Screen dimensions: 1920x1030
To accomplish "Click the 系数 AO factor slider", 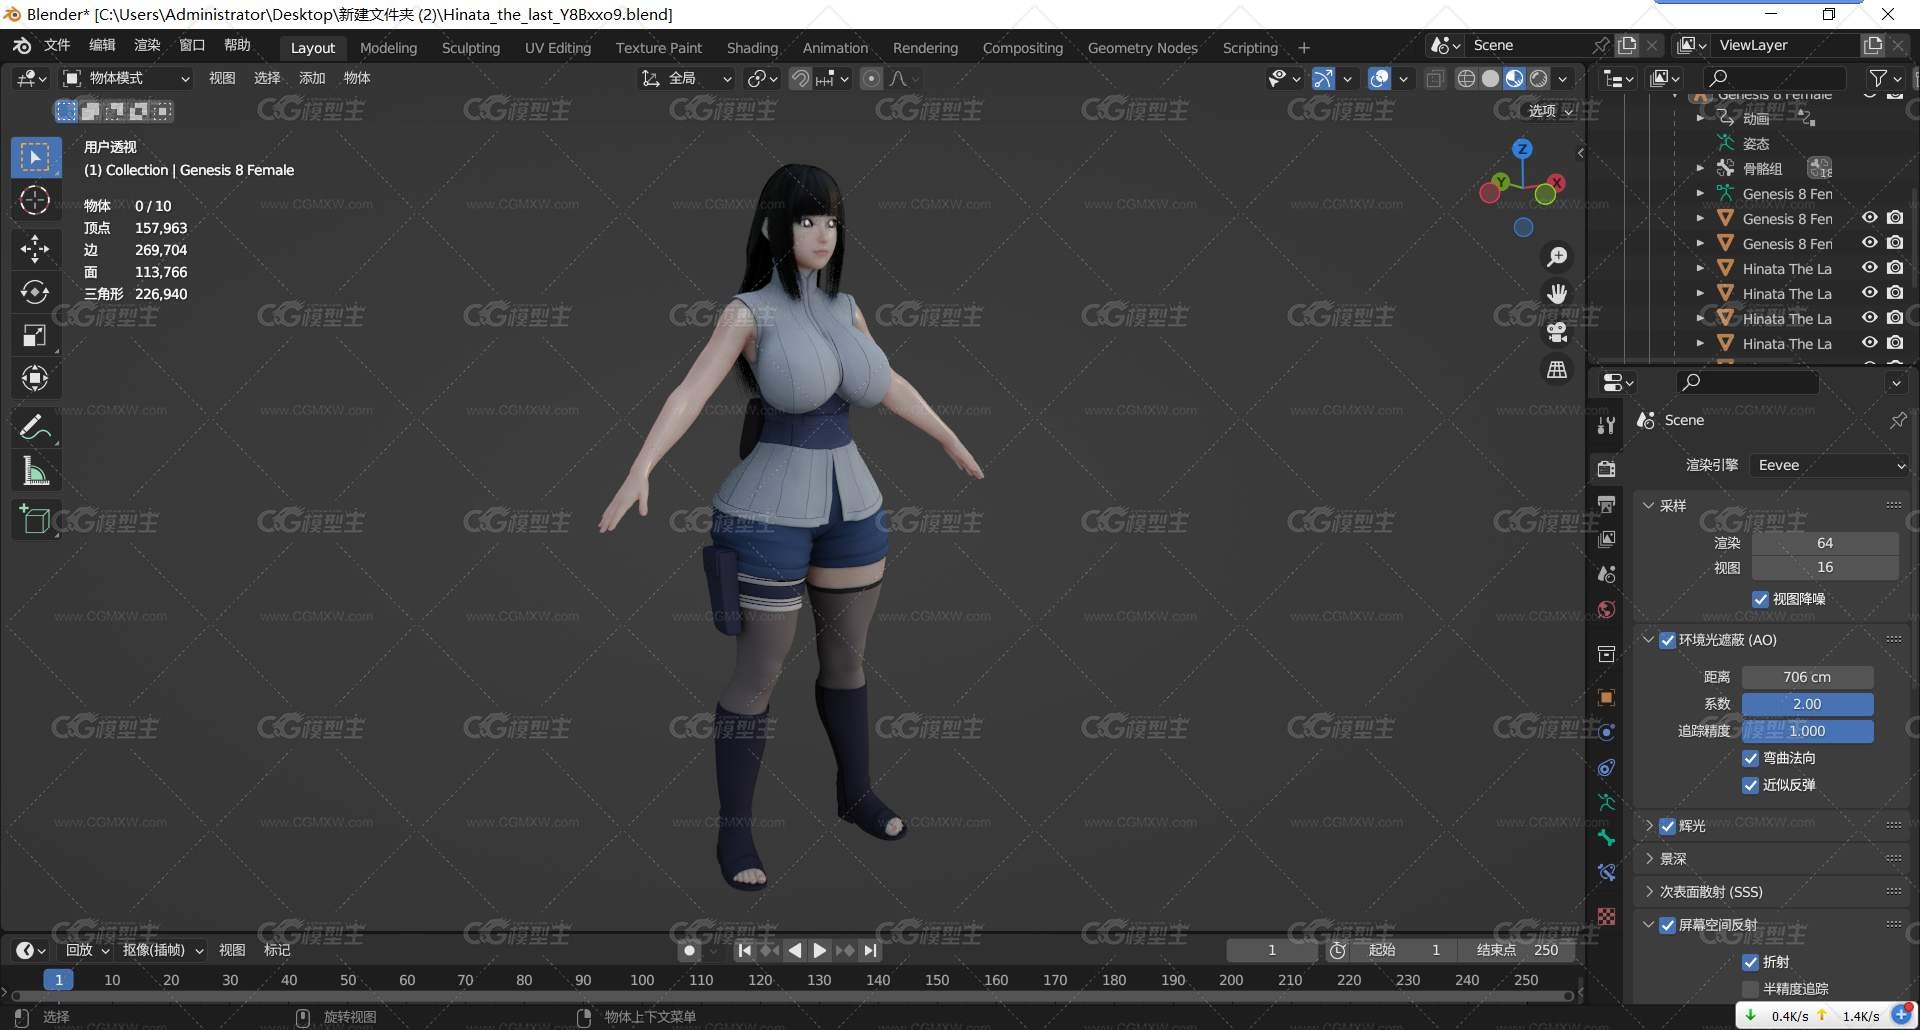I will pos(1807,704).
